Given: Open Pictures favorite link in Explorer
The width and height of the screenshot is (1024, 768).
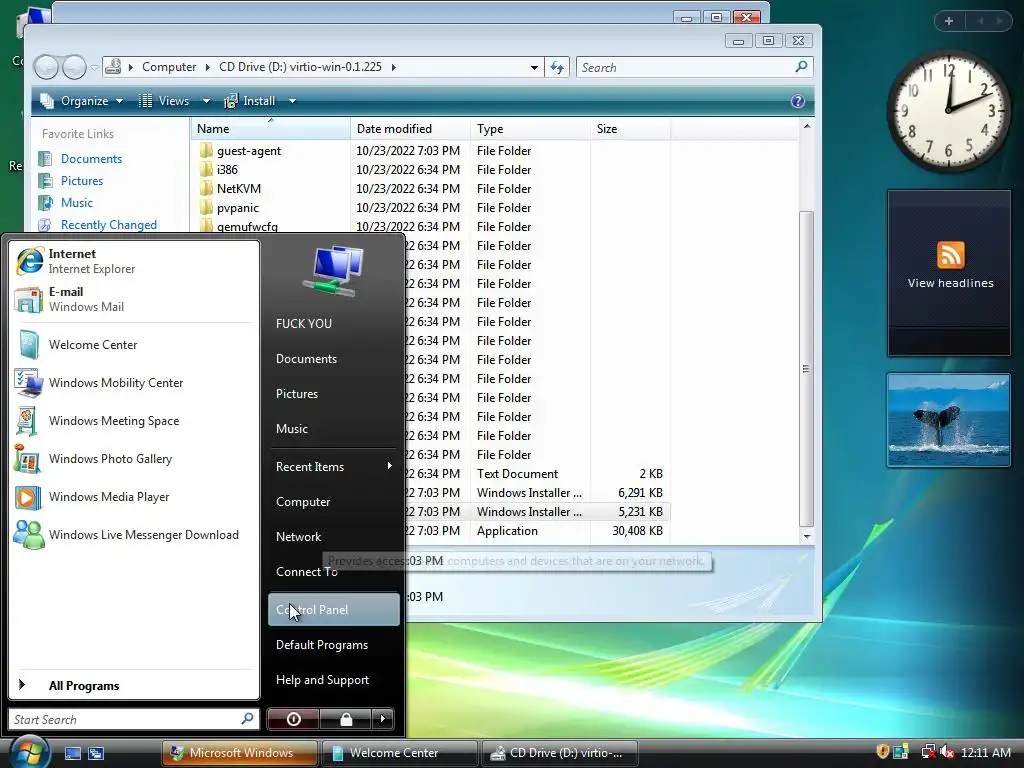Looking at the screenshot, I should 82,181.
